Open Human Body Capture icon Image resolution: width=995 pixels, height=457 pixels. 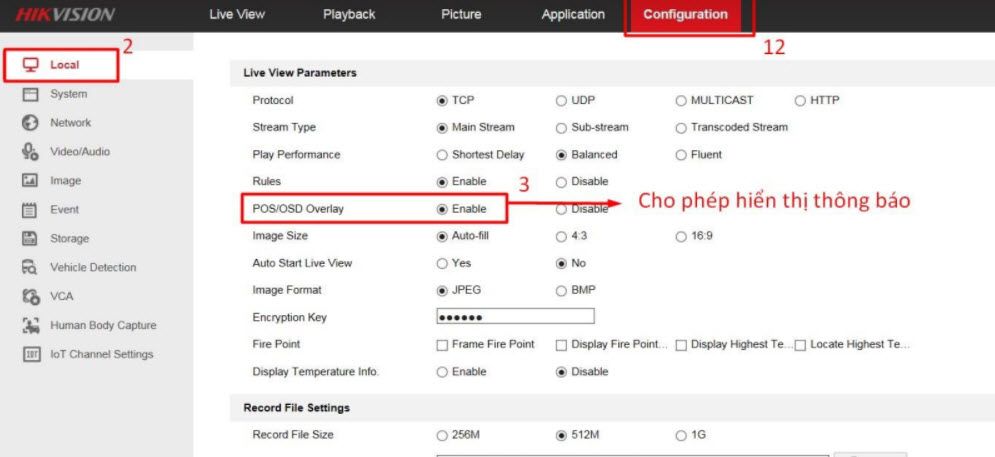(x=30, y=325)
